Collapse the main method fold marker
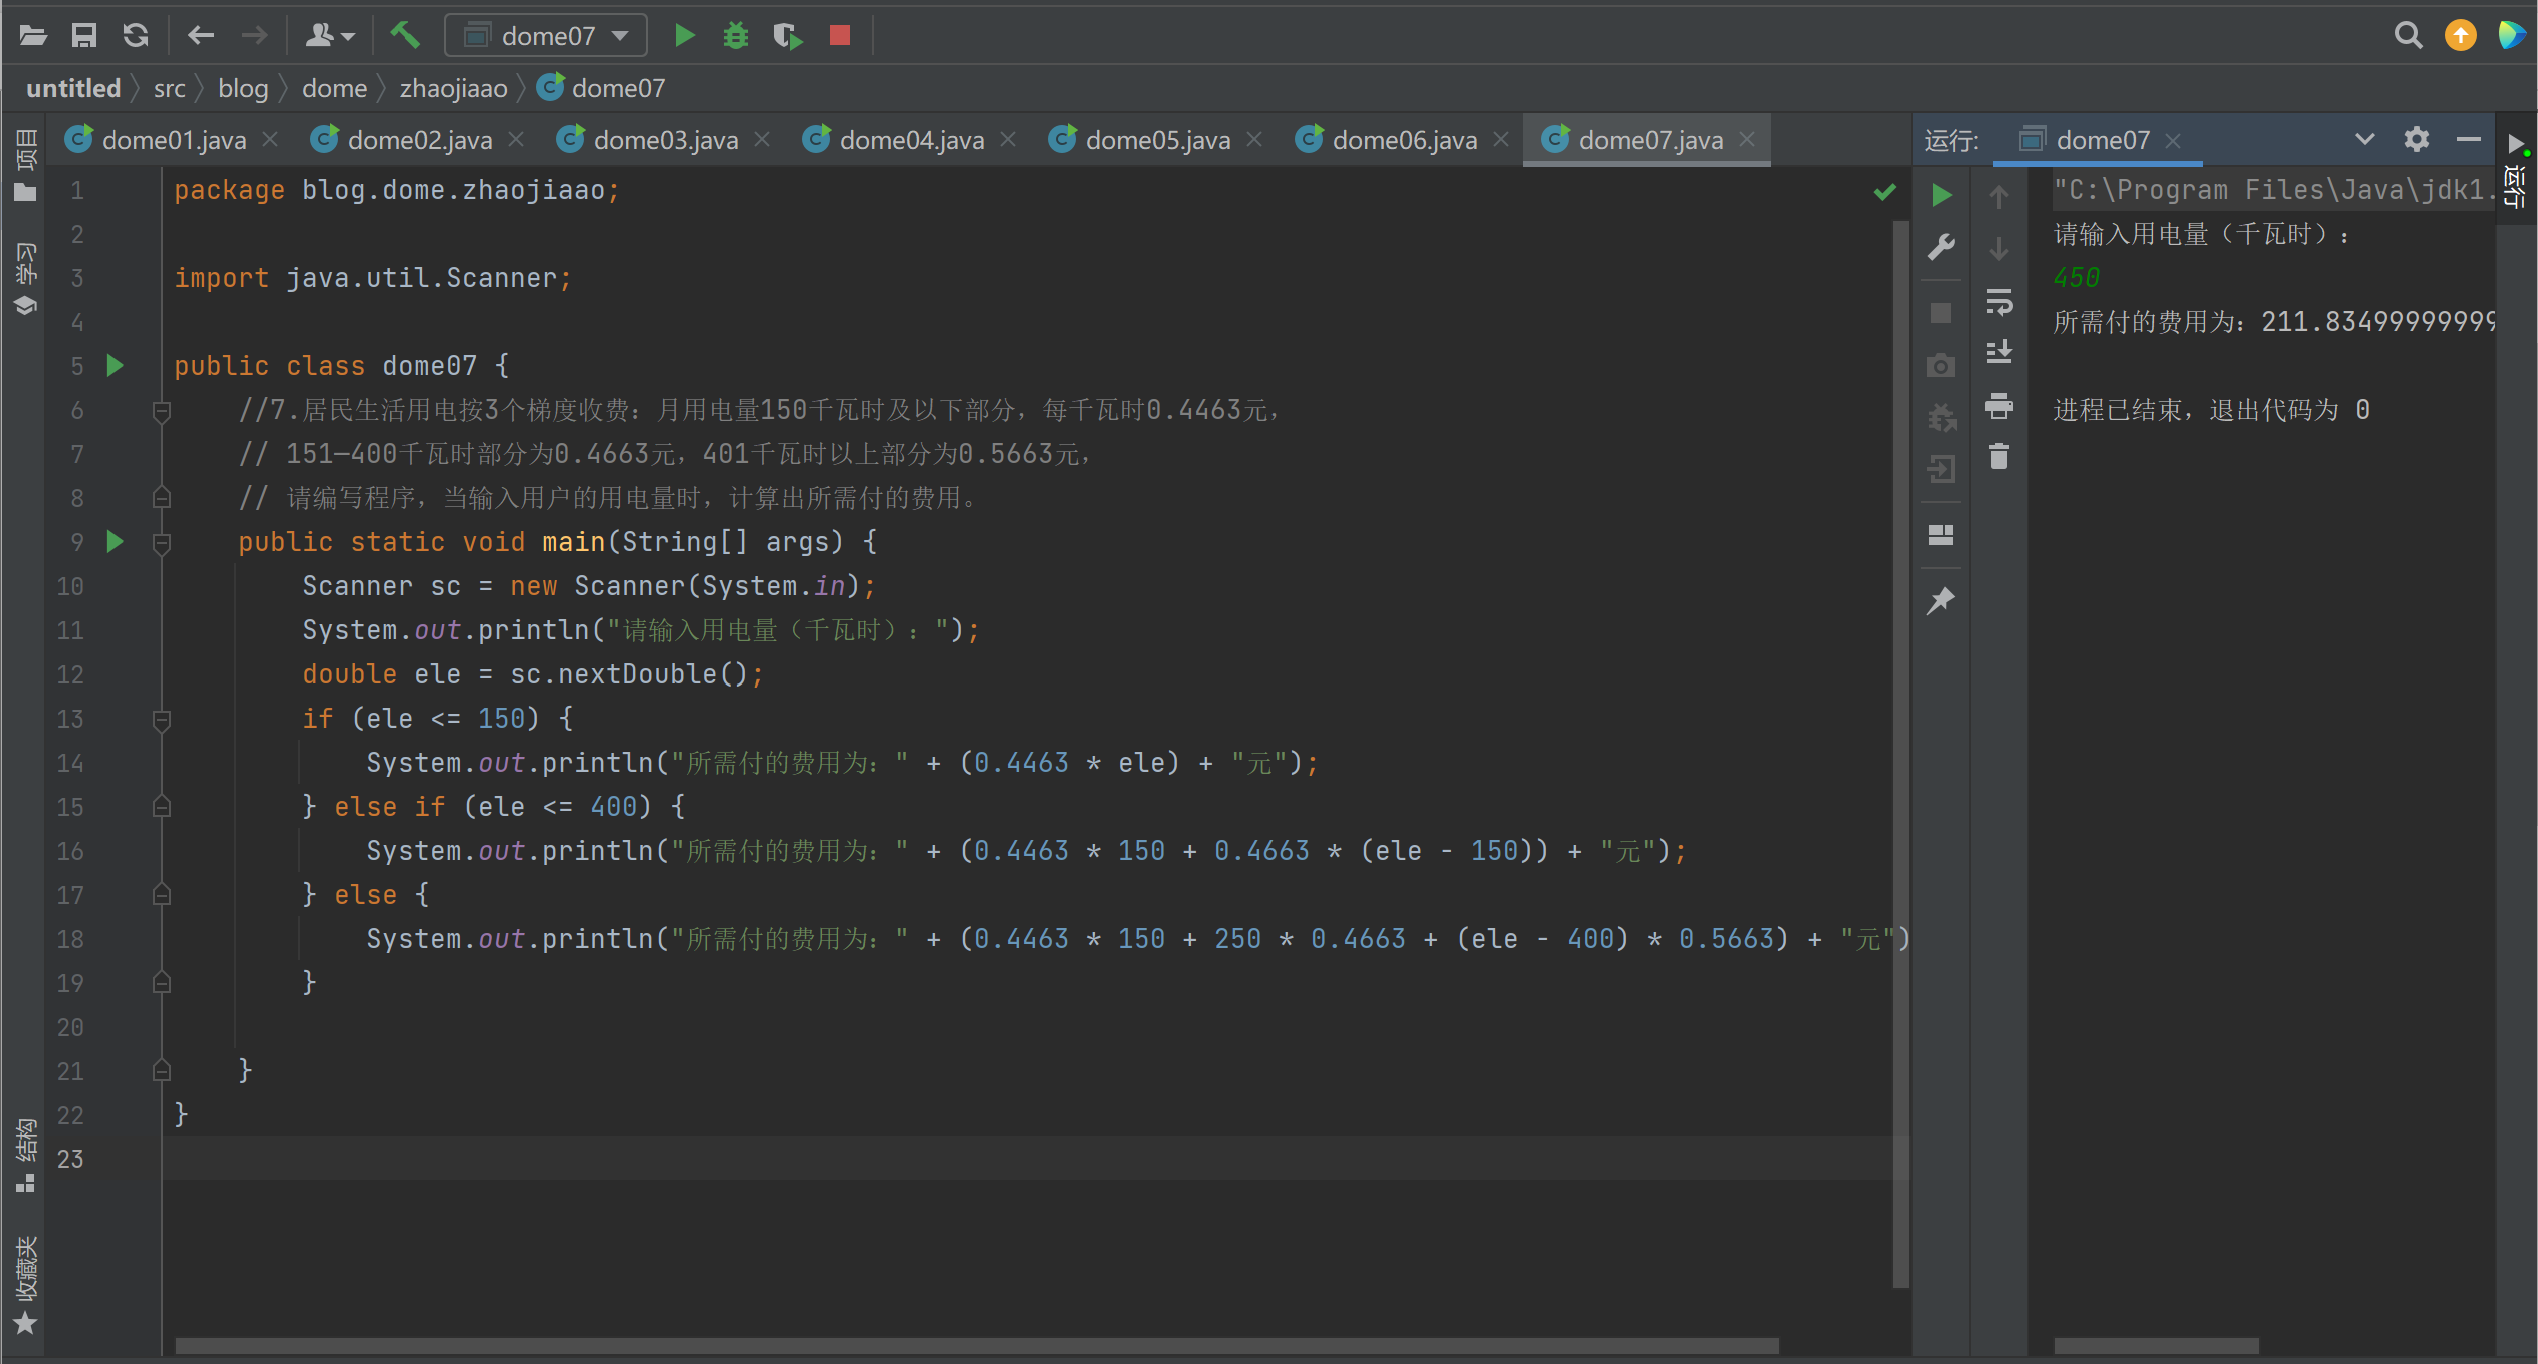 coord(162,542)
